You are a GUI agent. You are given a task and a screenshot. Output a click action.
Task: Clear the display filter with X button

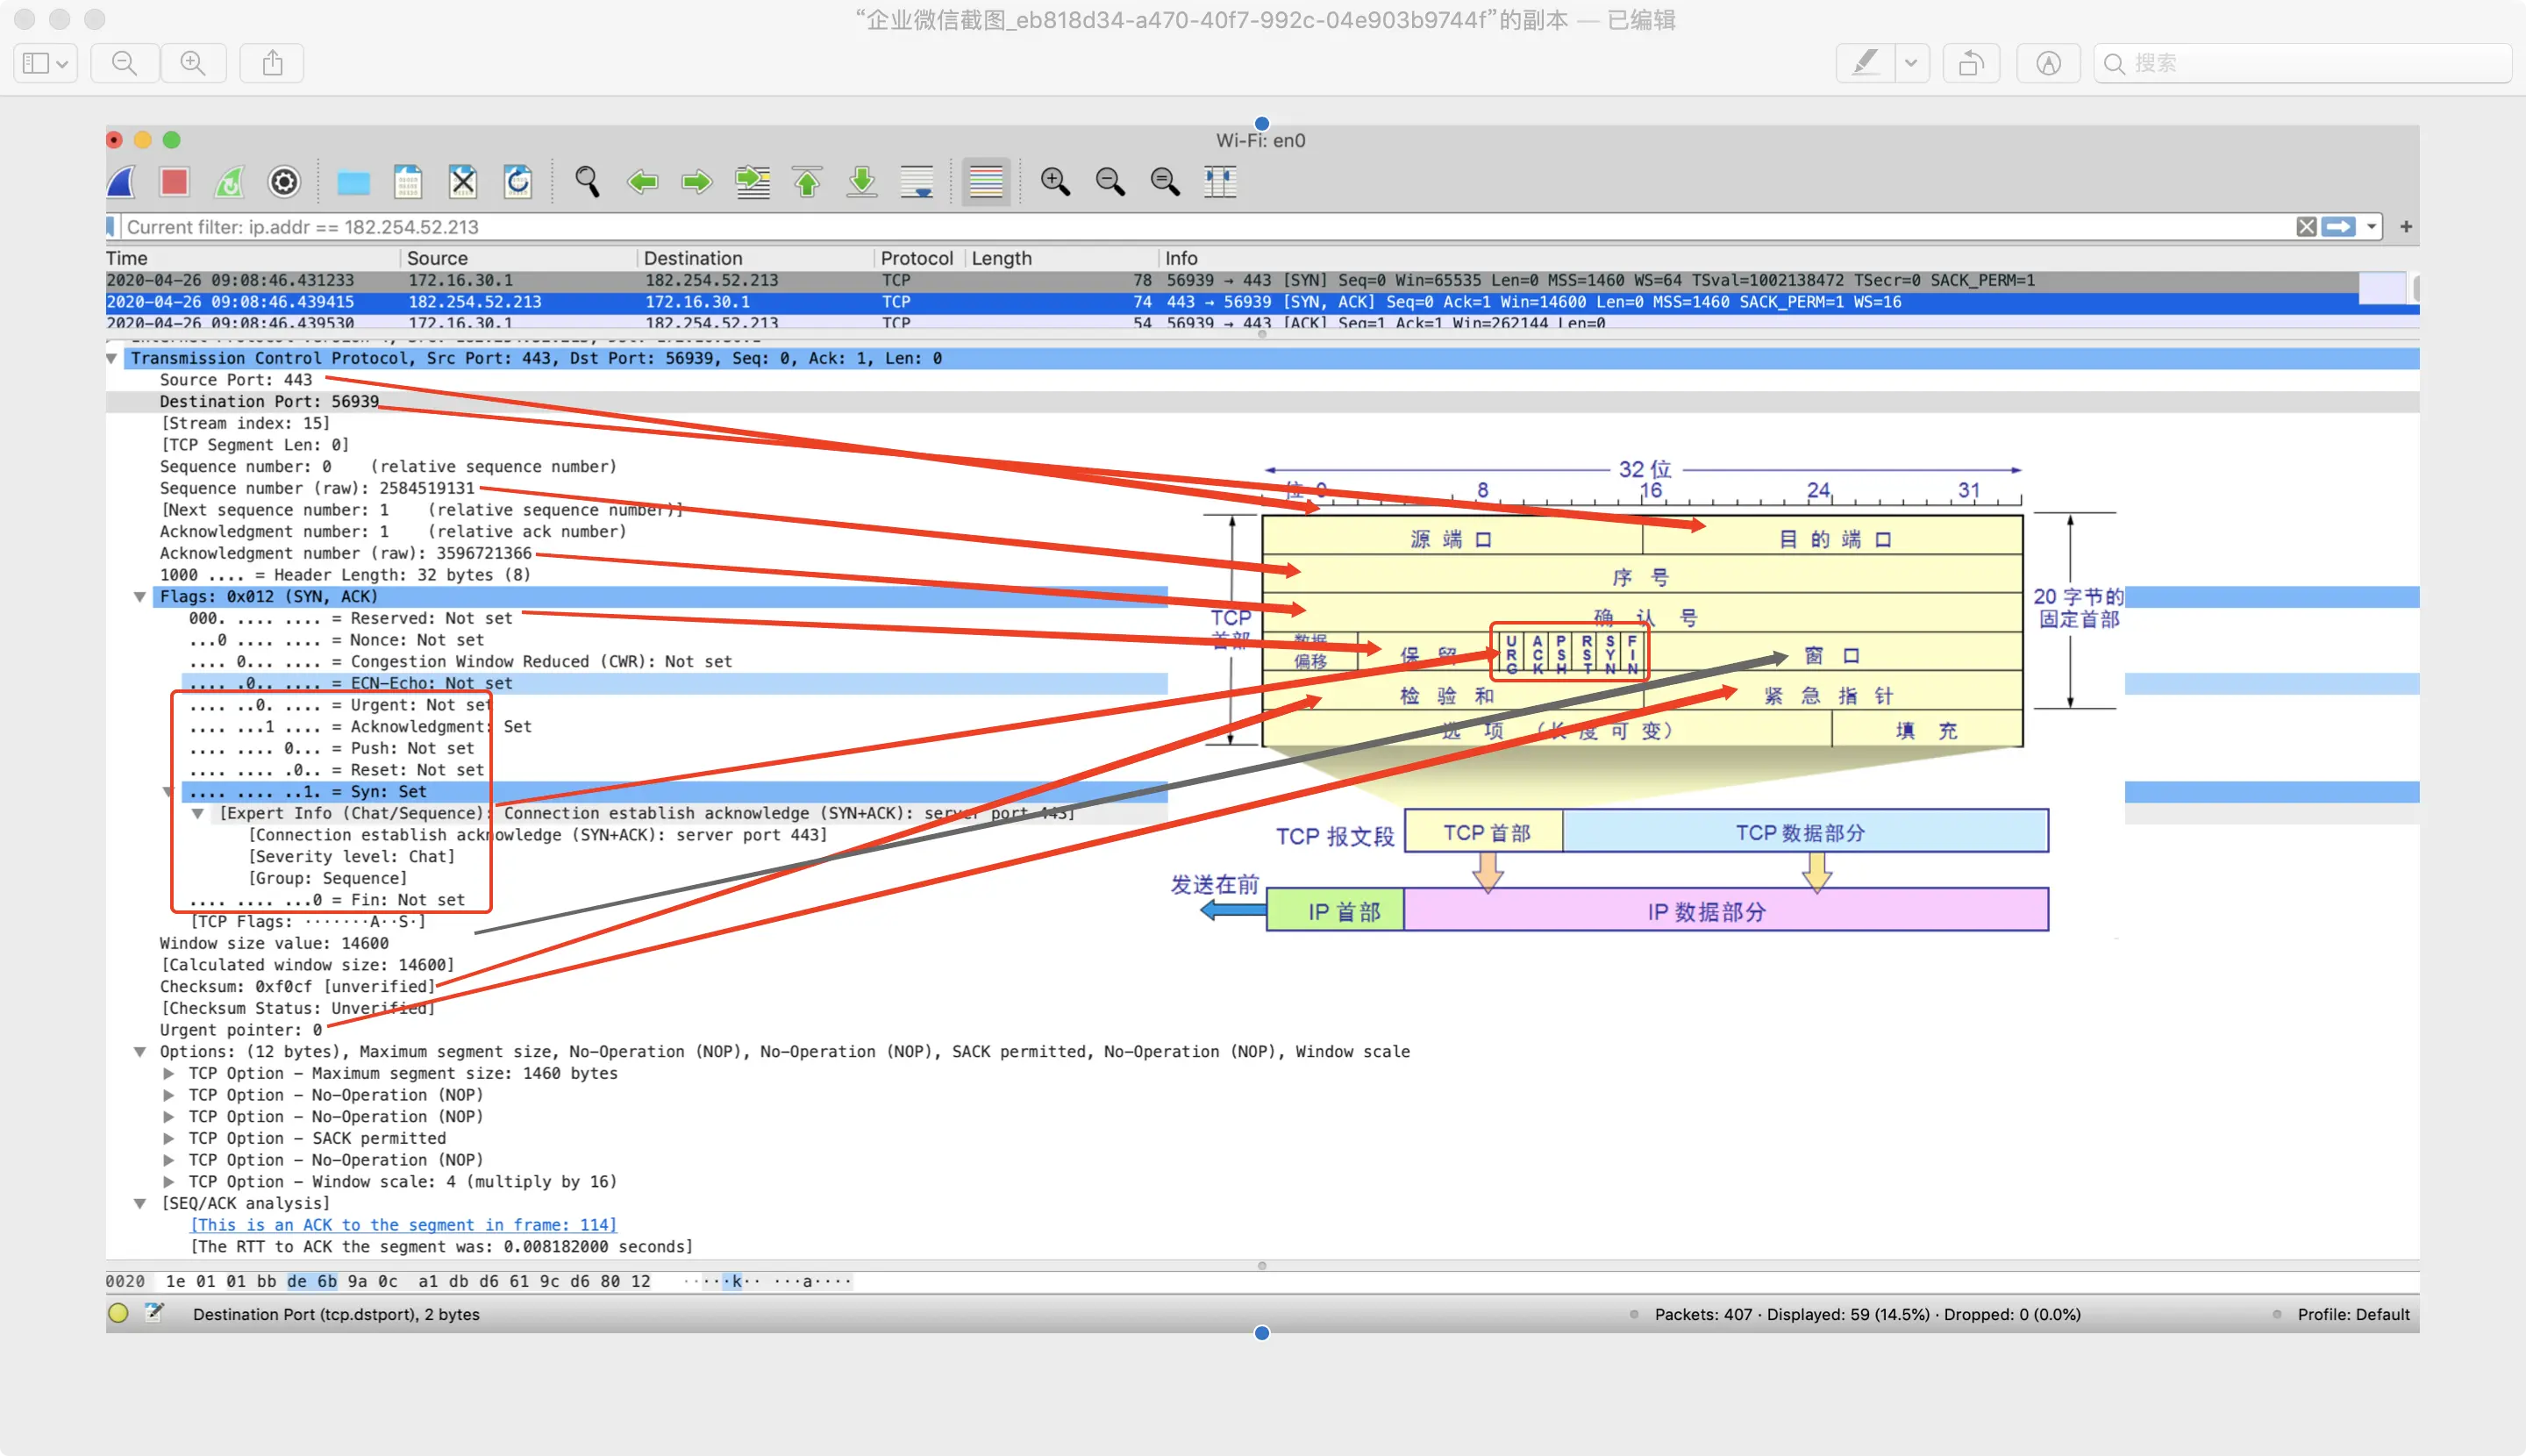click(2306, 227)
